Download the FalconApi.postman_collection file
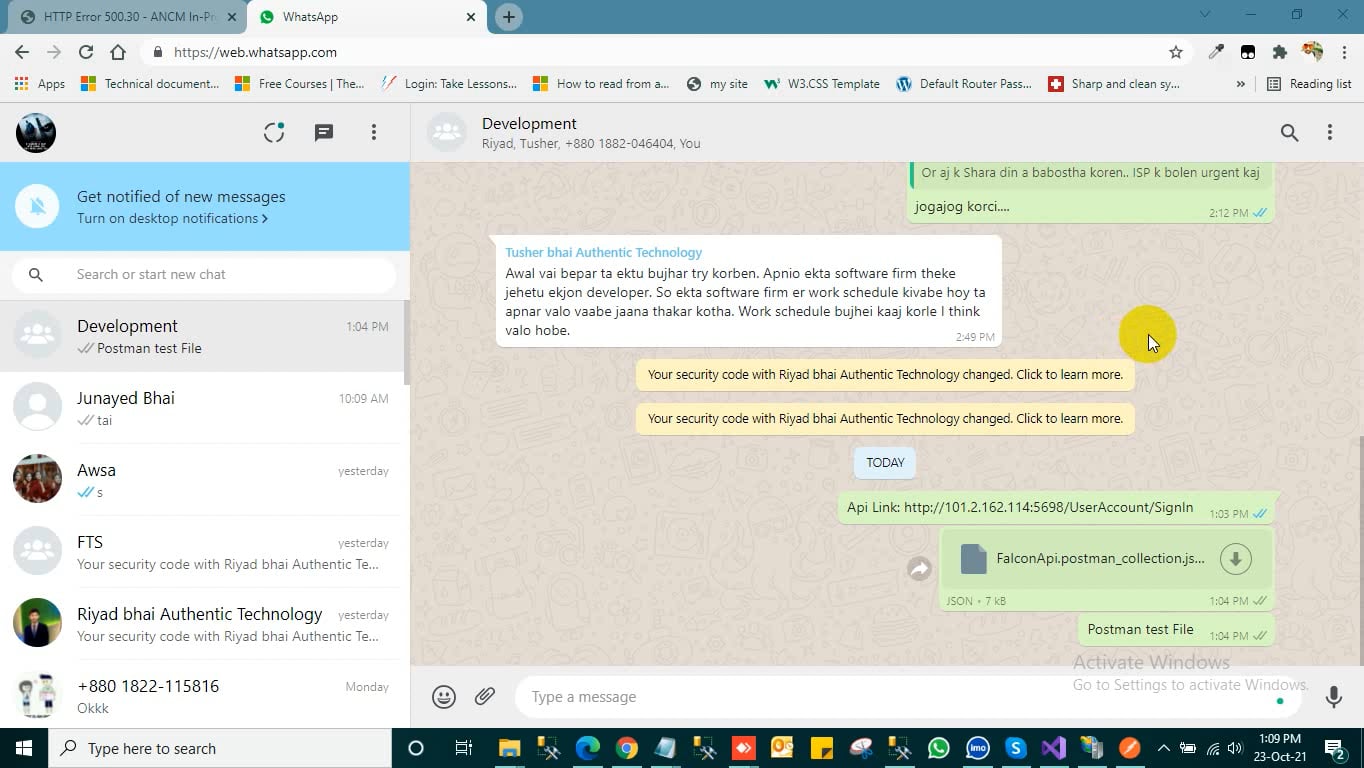The image size is (1364, 768). pyautogui.click(x=1236, y=558)
